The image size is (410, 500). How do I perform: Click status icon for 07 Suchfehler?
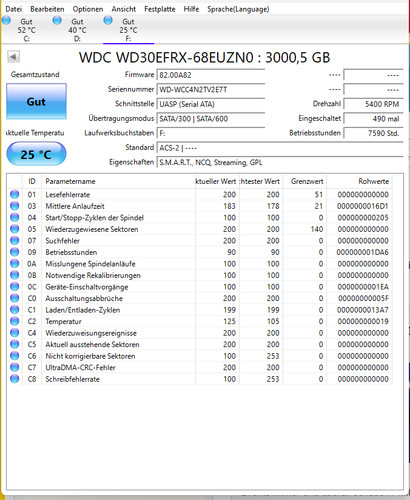[14, 241]
